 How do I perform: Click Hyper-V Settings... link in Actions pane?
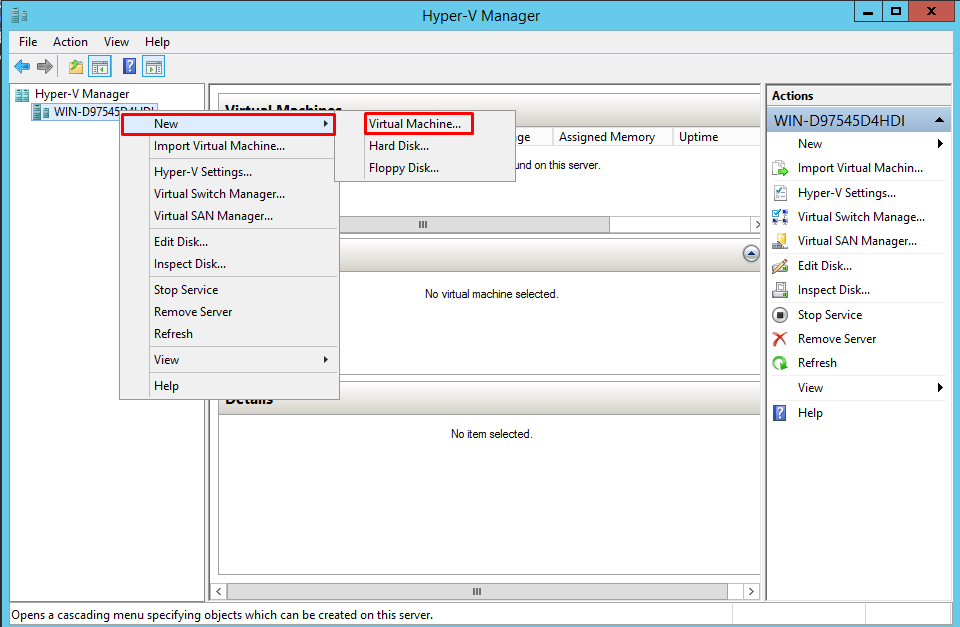coord(847,193)
